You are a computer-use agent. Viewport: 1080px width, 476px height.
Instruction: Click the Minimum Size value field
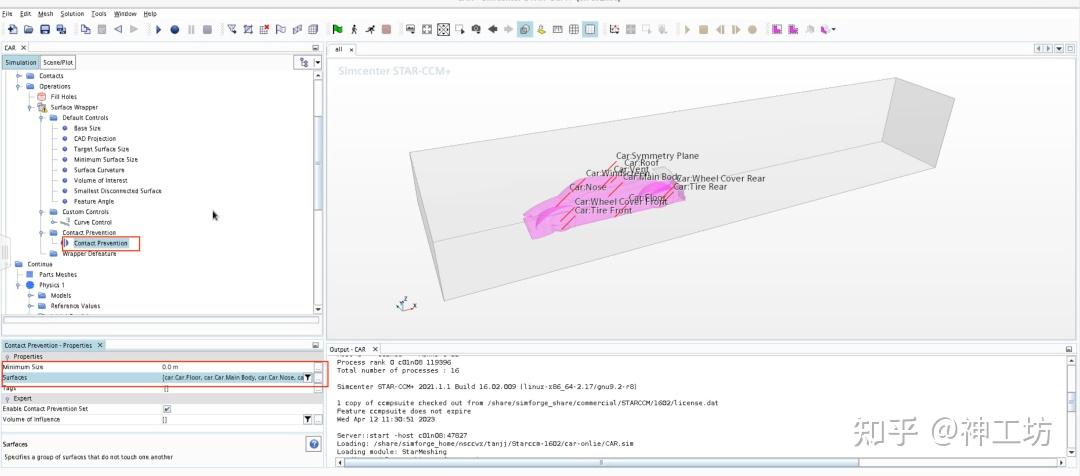click(236, 367)
